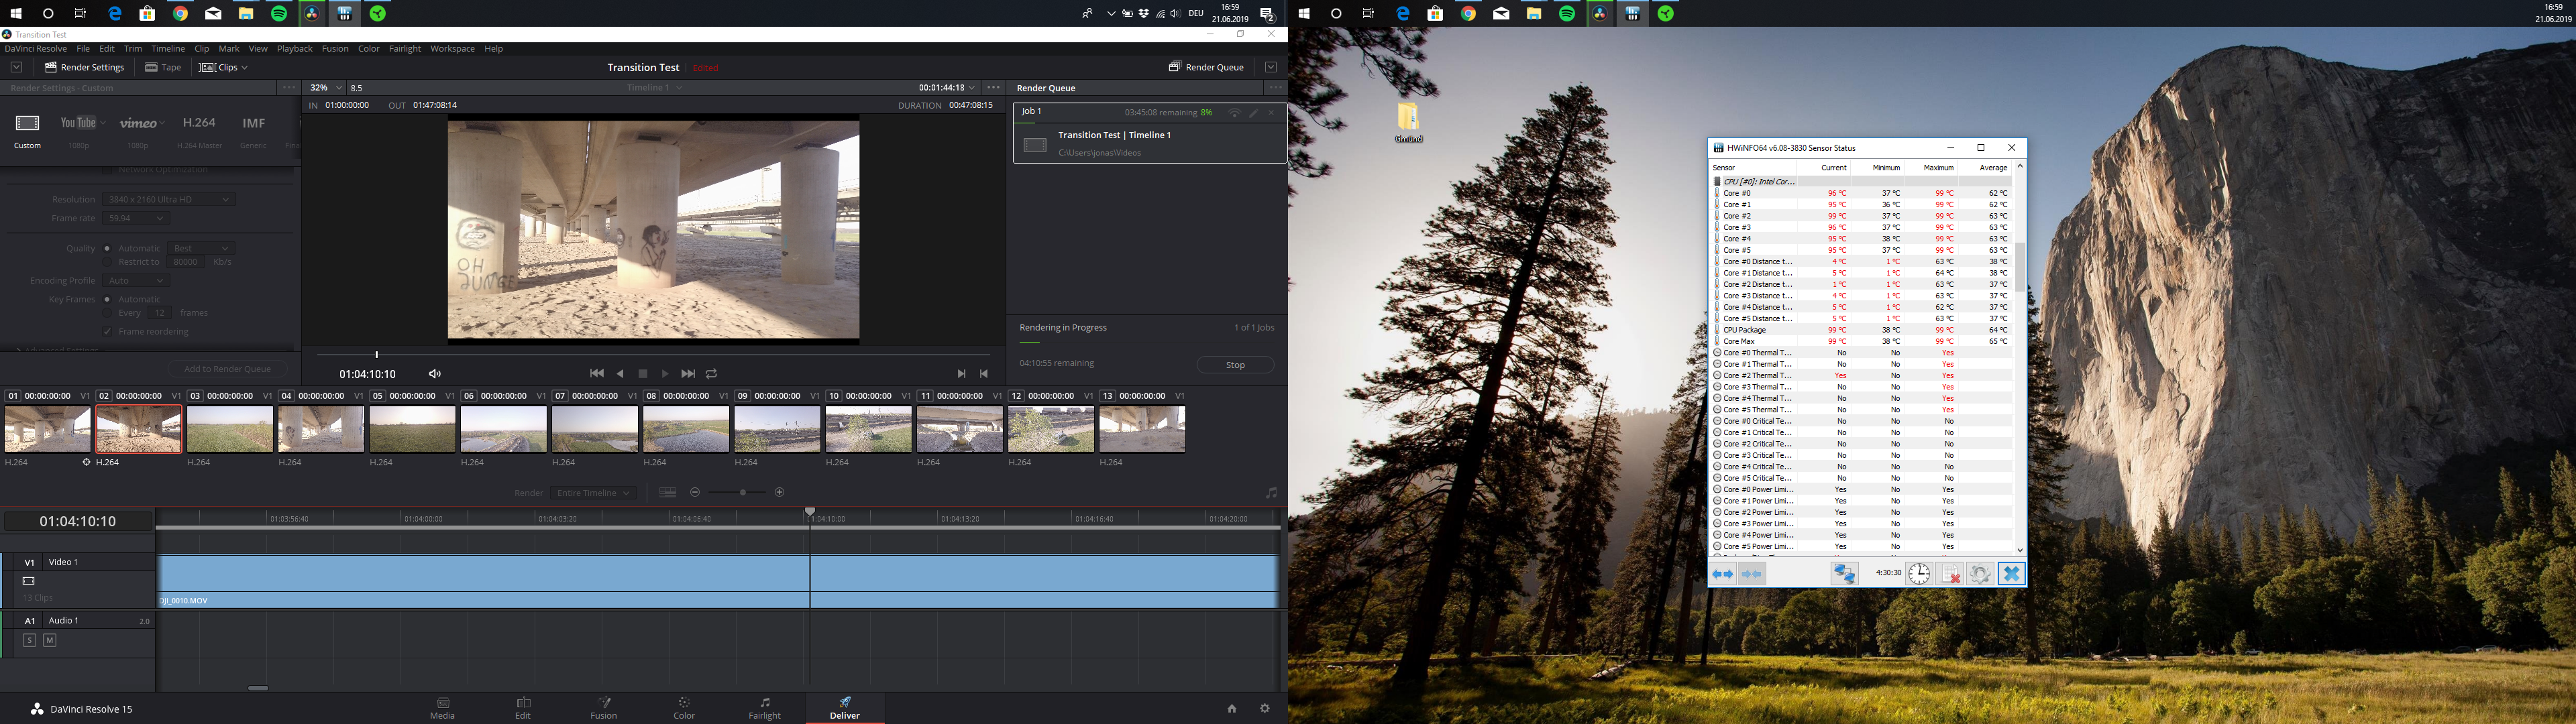Switch to the Color page tab
The width and height of the screenshot is (2576, 724).
pos(684,708)
